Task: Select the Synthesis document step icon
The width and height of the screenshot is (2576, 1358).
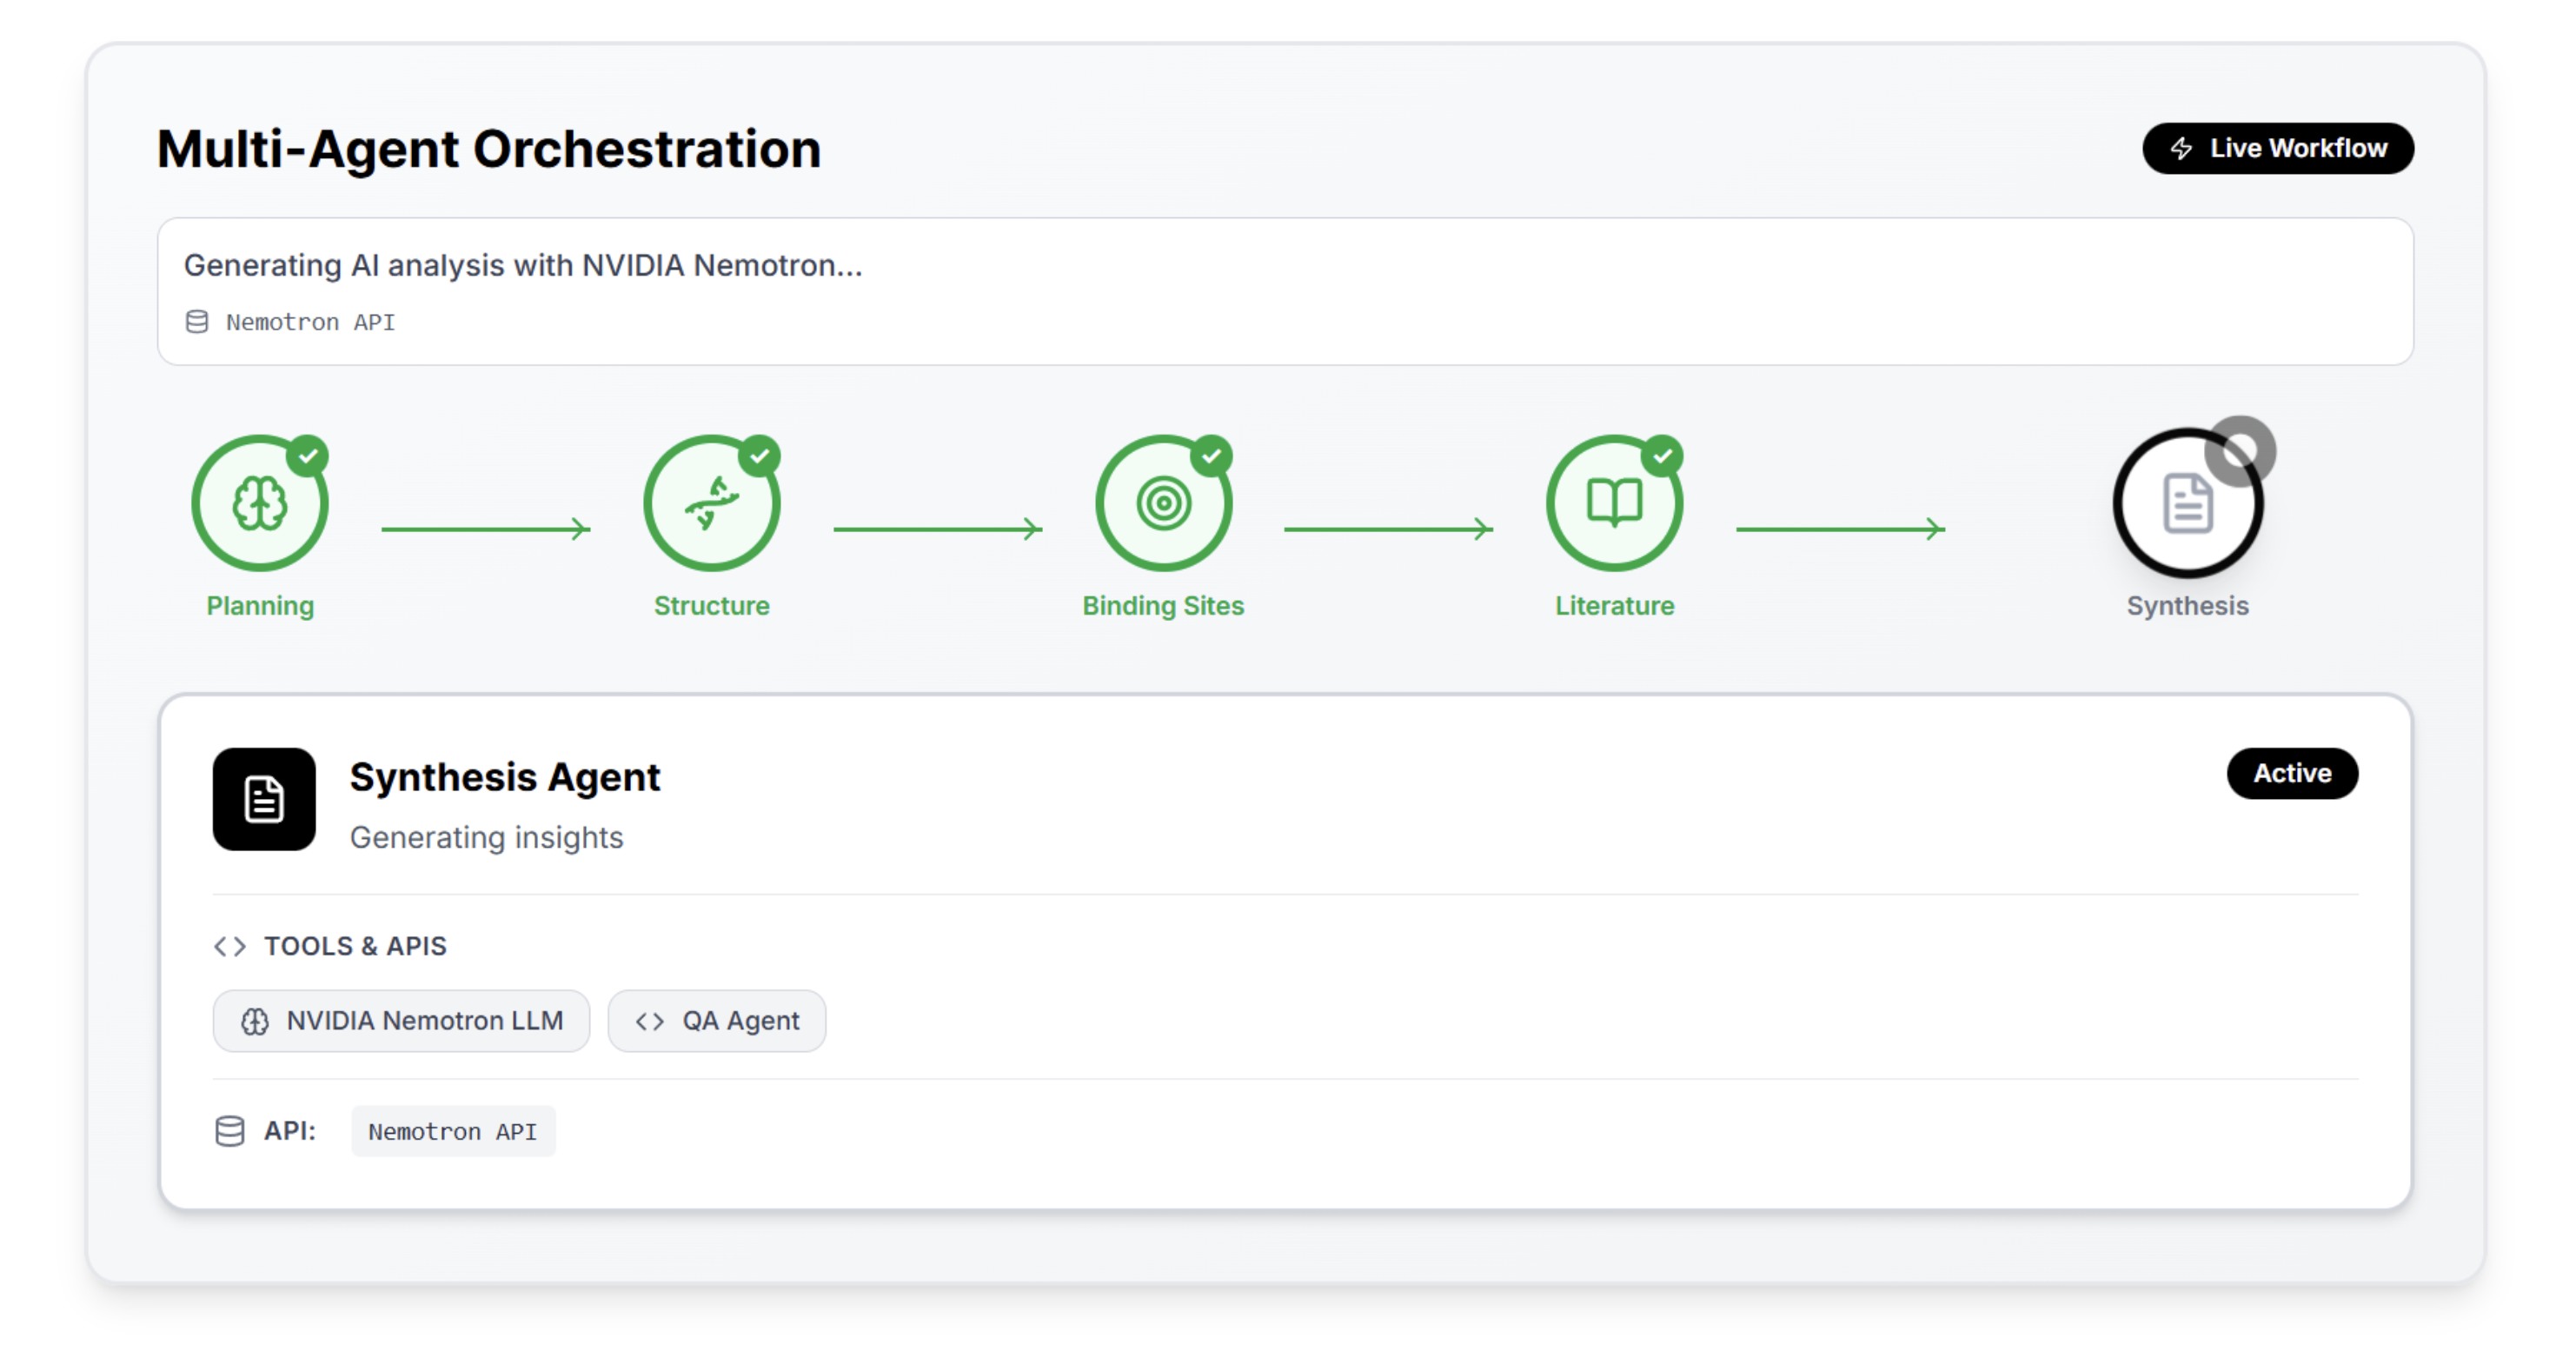Action: 2187,503
